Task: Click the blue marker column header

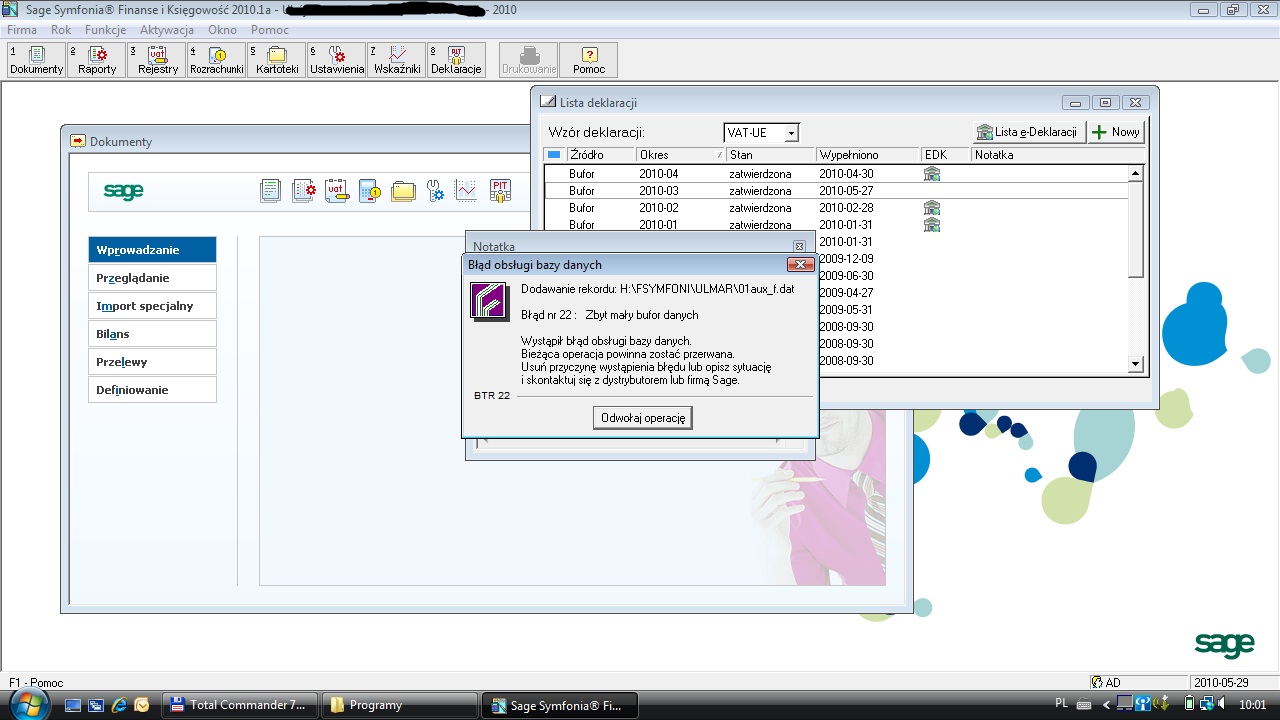Action: 554,155
